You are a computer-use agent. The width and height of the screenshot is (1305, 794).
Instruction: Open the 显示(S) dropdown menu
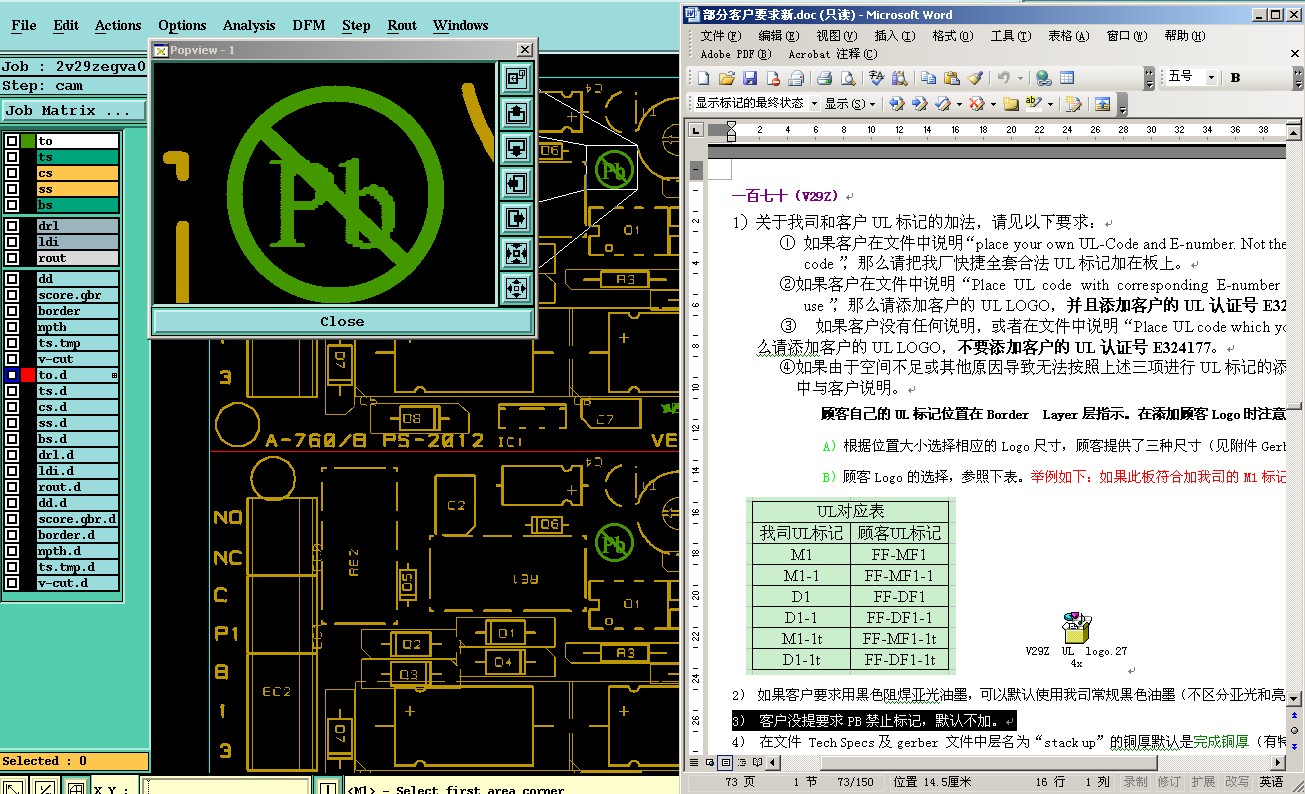tap(850, 104)
